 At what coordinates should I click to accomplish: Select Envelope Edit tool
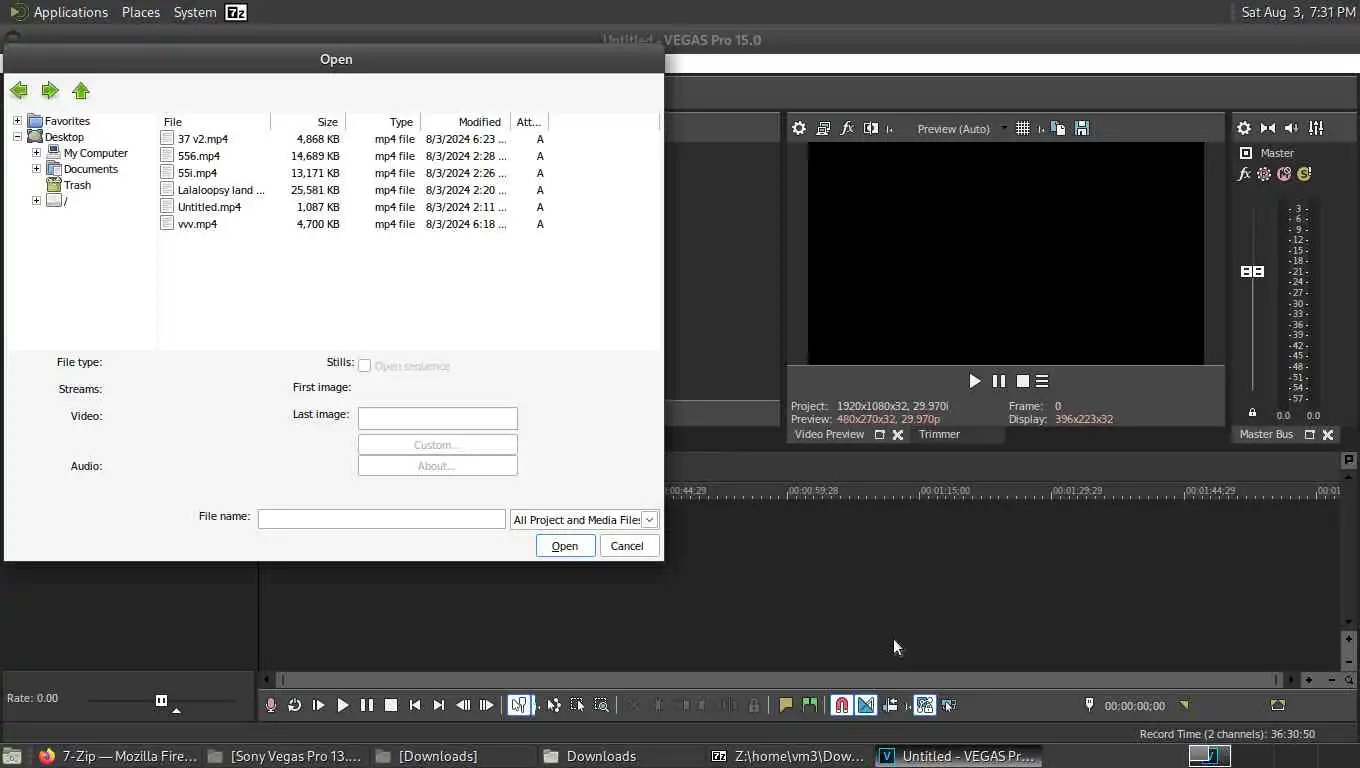point(554,705)
